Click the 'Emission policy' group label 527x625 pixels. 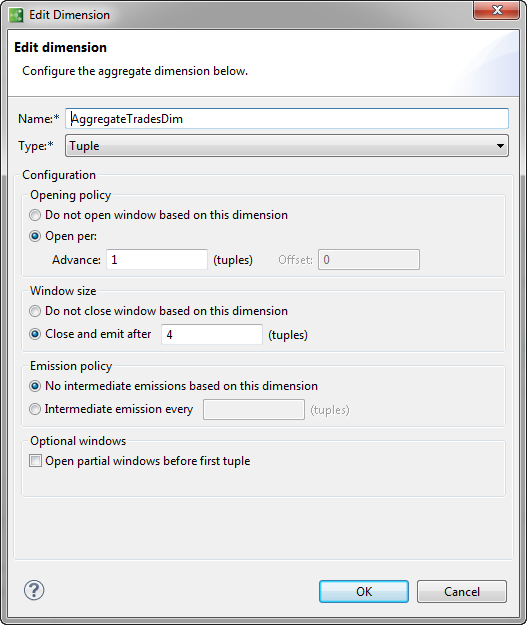[x=71, y=366]
